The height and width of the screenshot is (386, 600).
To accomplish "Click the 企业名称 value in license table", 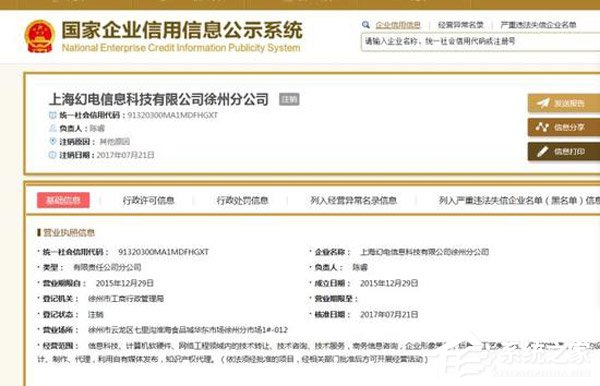I will (x=425, y=252).
